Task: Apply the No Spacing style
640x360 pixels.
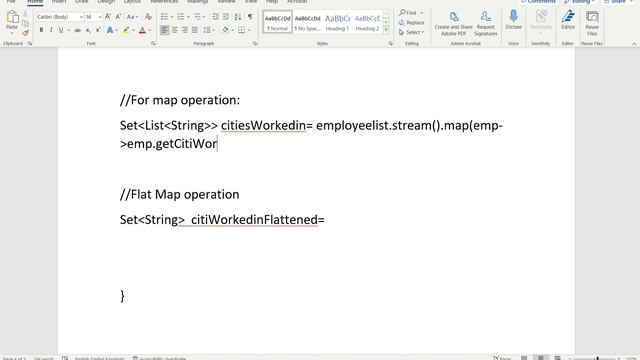Action: point(307,22)
